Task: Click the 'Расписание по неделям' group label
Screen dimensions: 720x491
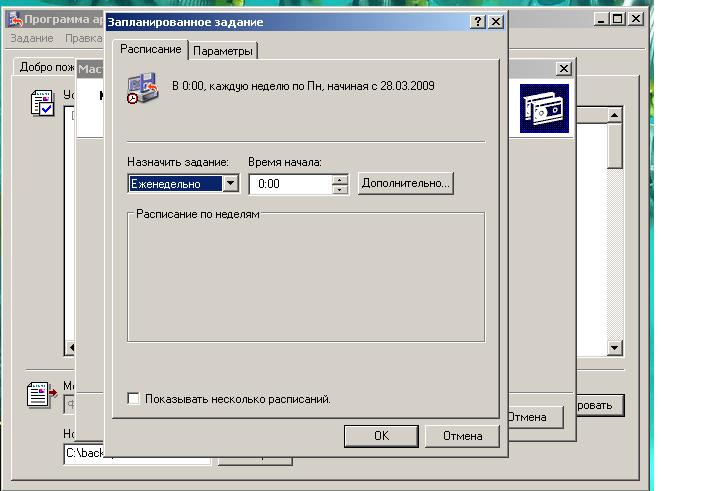Action: click(x=198, y=214)
